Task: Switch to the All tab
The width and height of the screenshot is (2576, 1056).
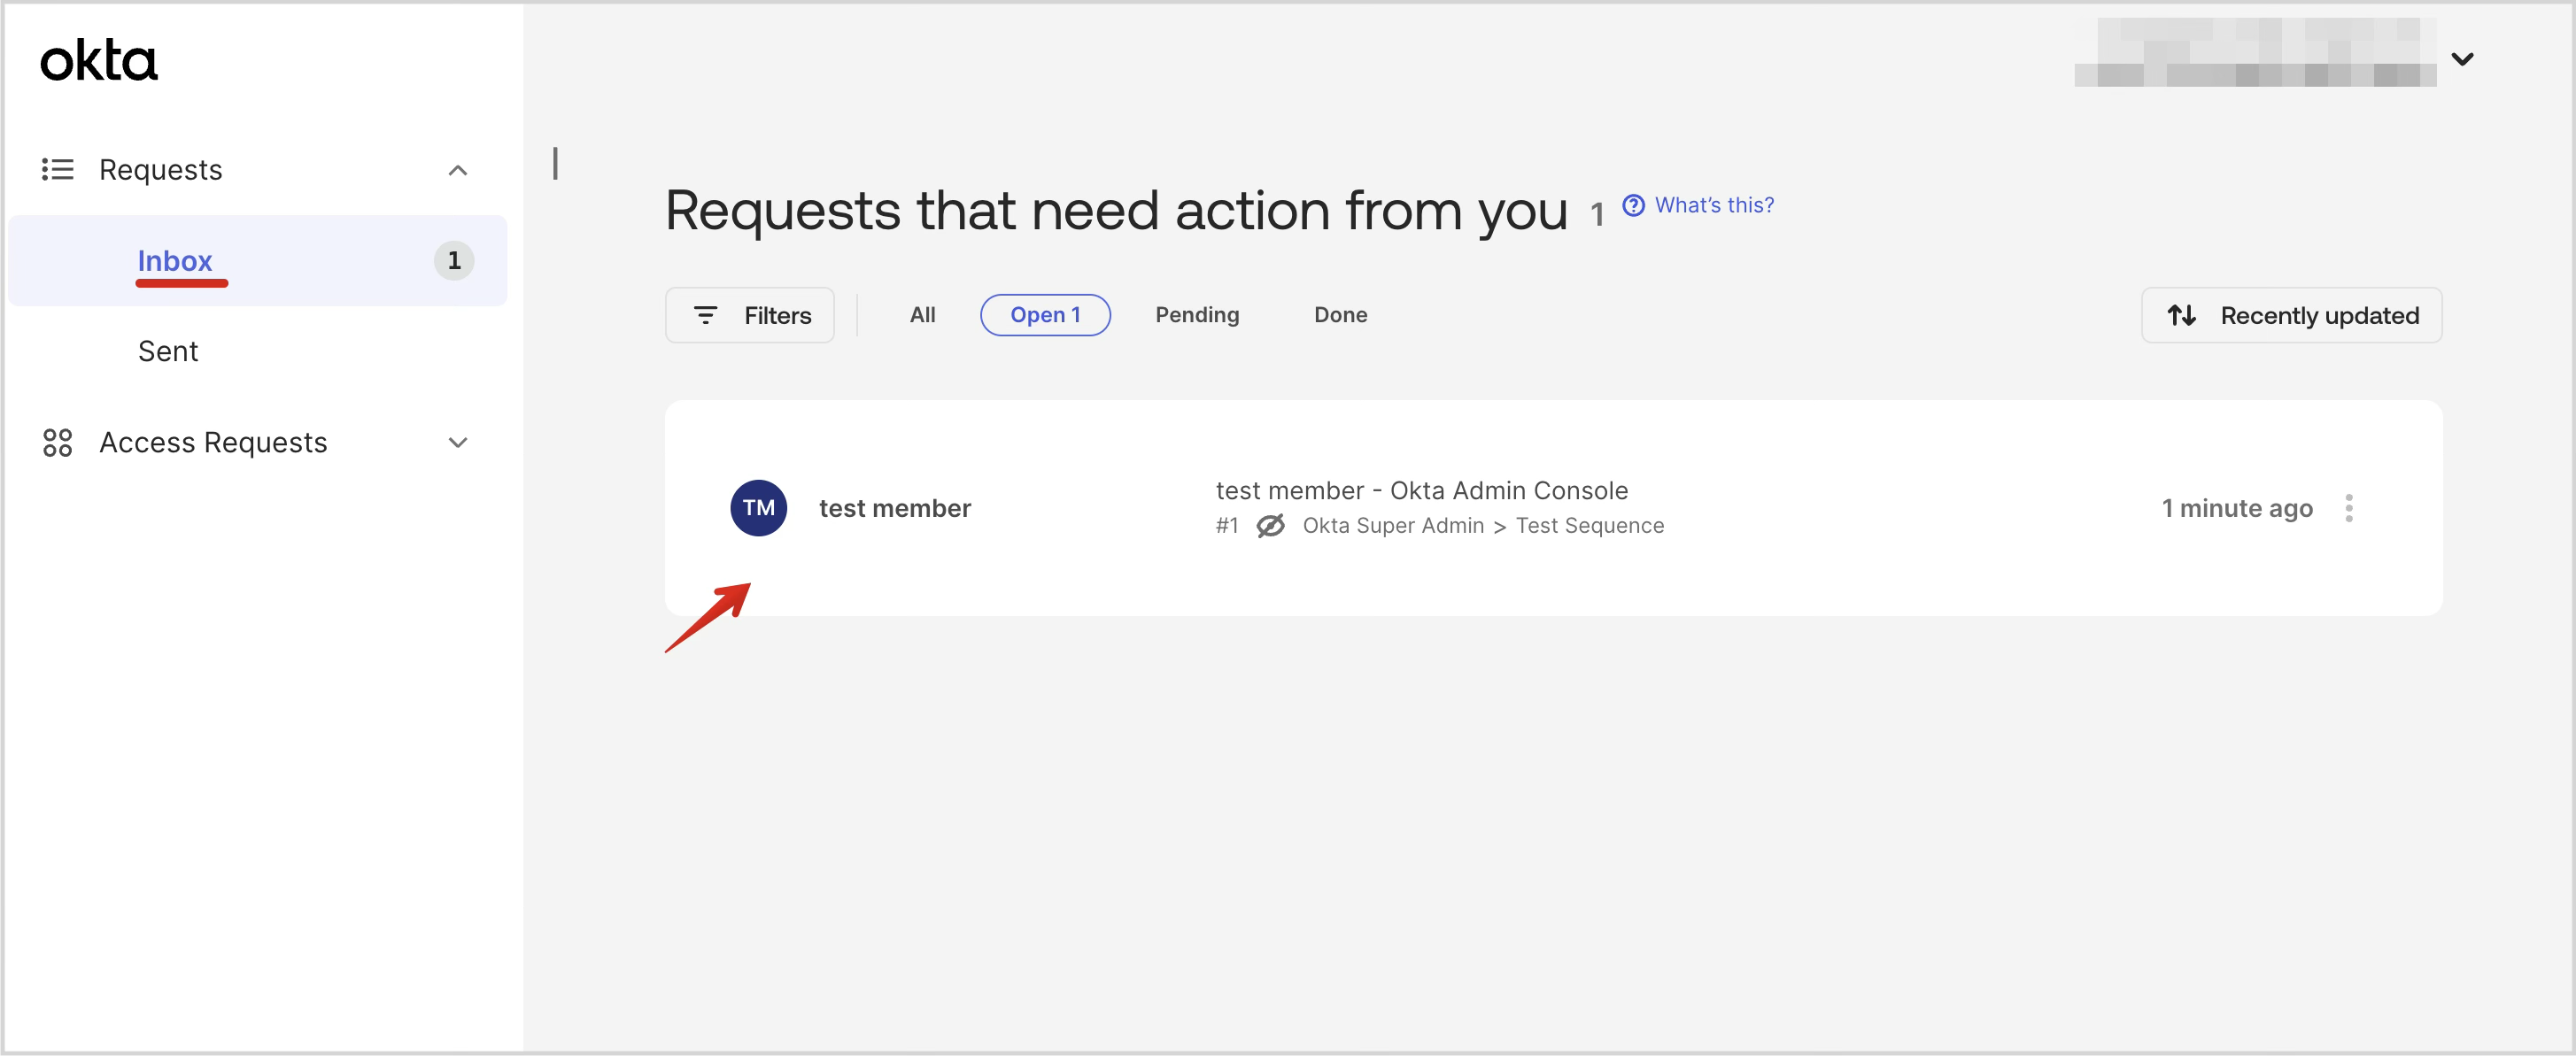Action: pyautogui.click(x=921, y=314)
